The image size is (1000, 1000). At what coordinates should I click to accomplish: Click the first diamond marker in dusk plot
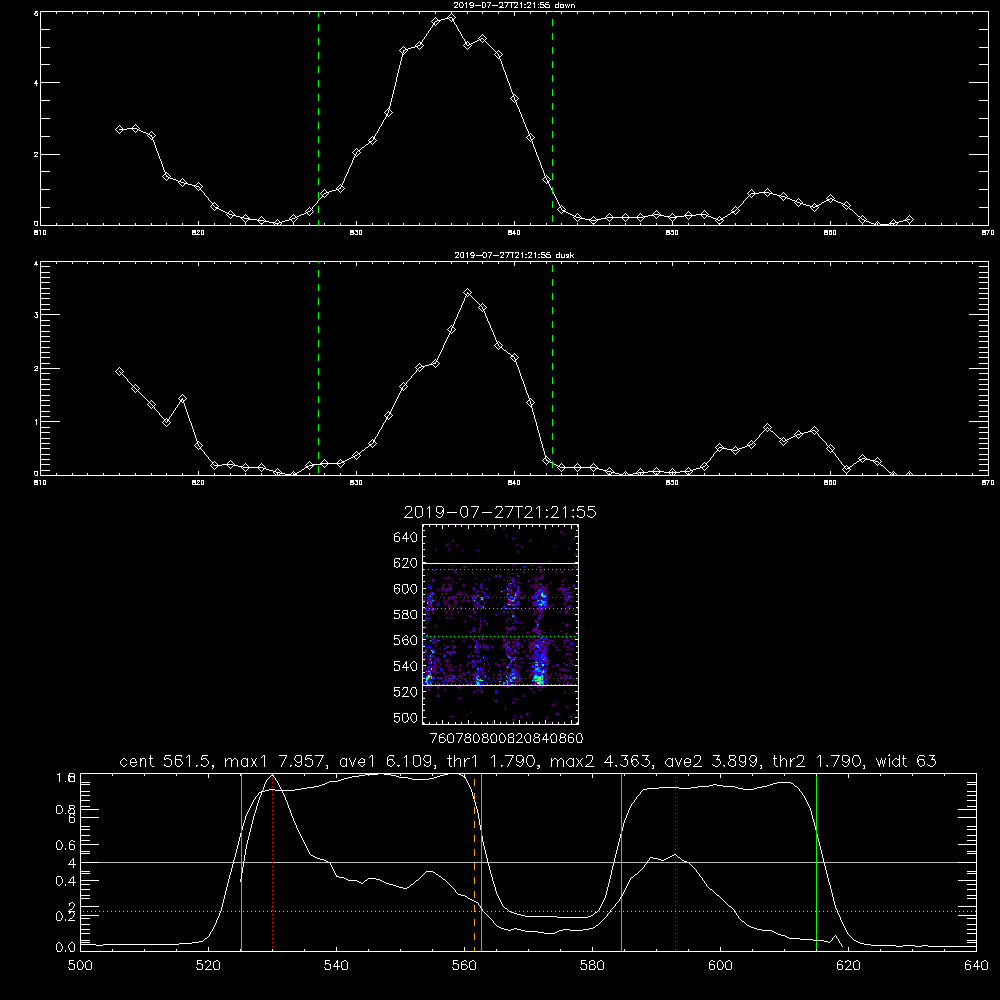119,371
